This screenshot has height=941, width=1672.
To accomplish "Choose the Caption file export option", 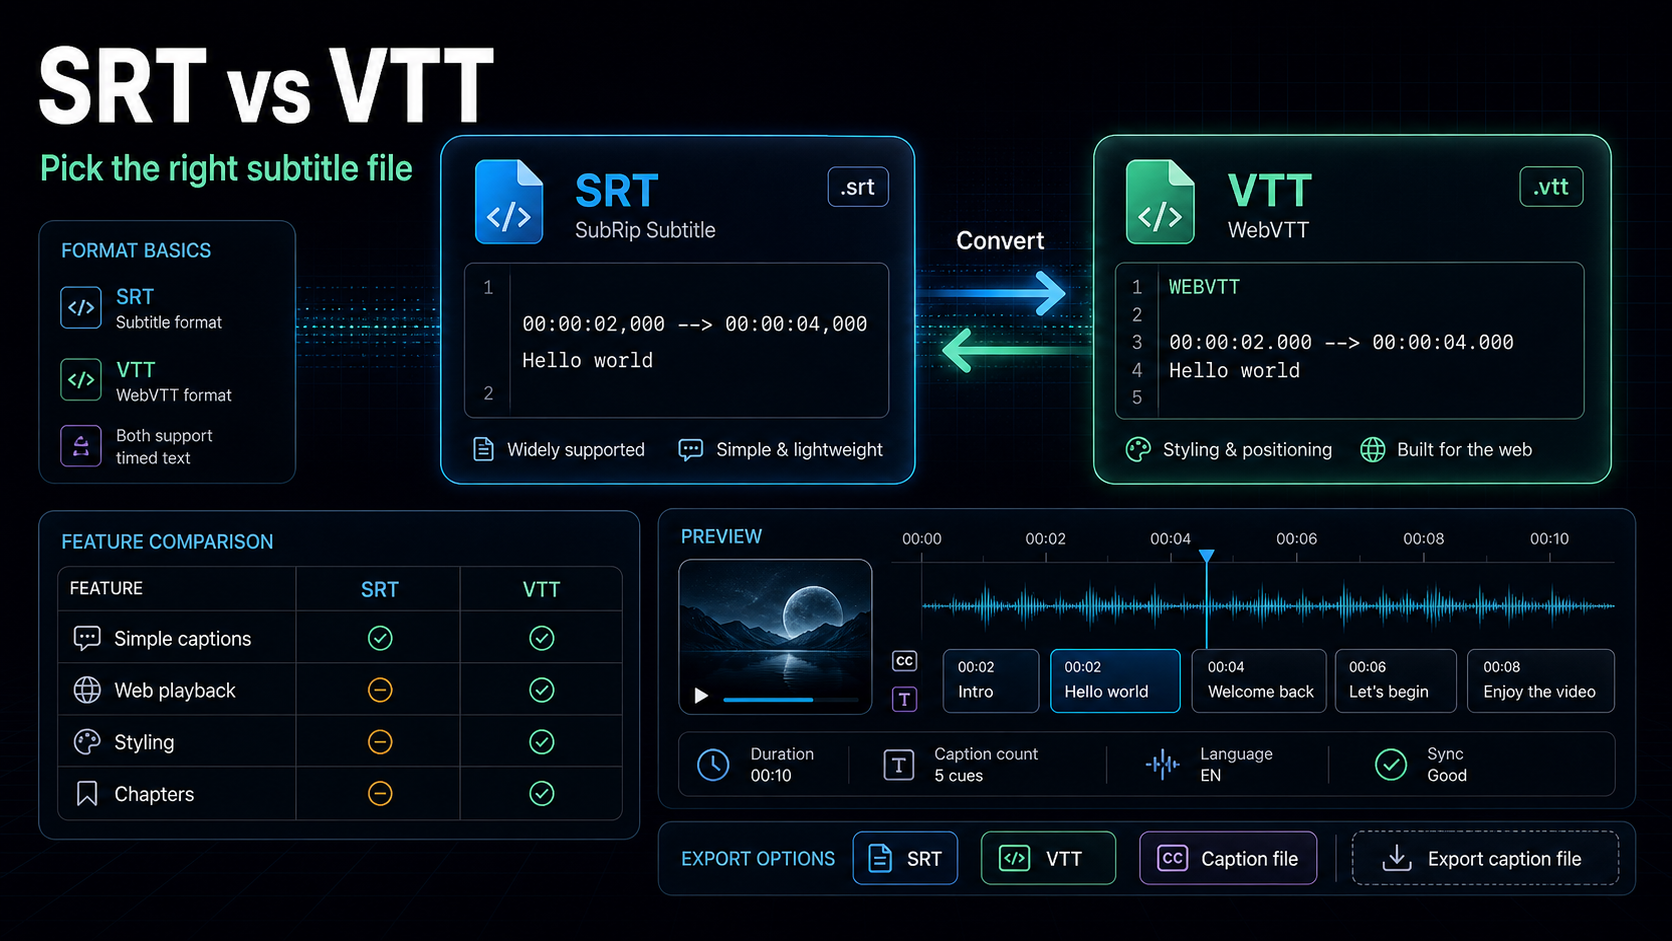I will pyautogui.click(x=1228, y=858).
